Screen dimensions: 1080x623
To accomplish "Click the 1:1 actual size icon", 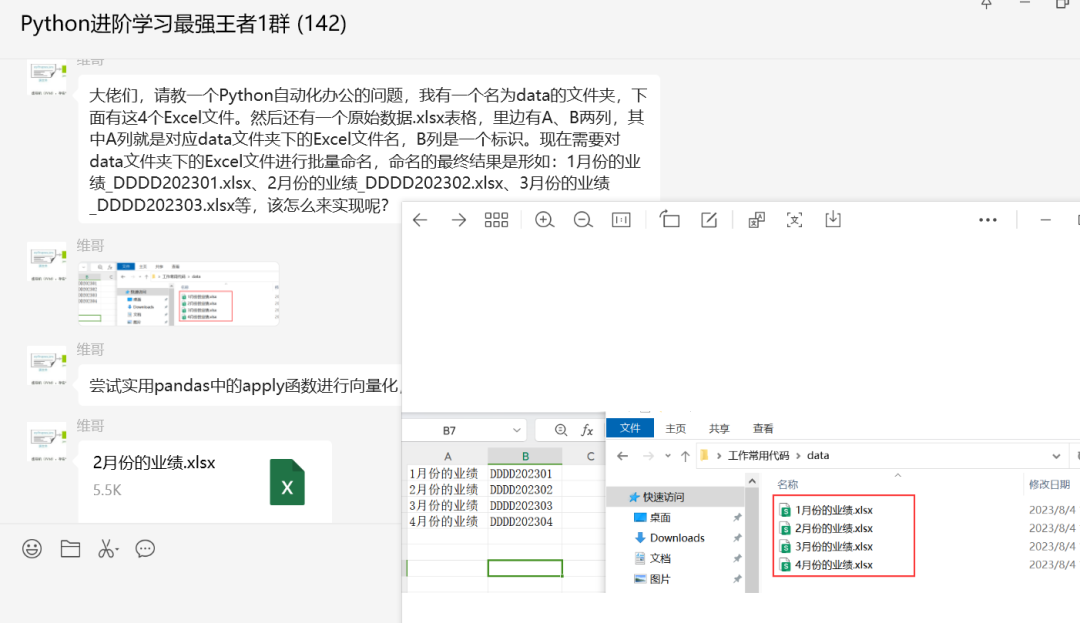I will point(623,219).
